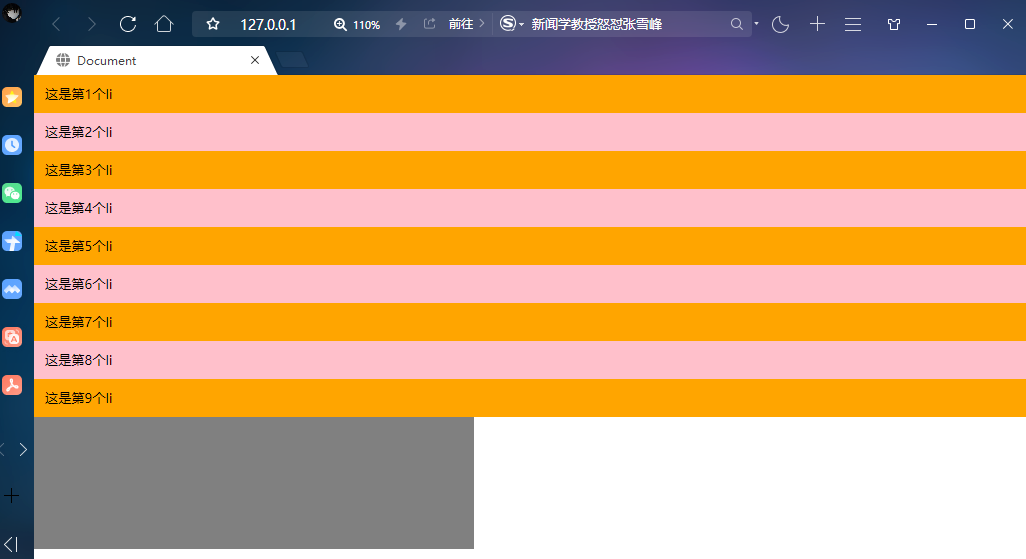
Task: Click the row 这是第5个li
Action: click(x=530, y=246)
